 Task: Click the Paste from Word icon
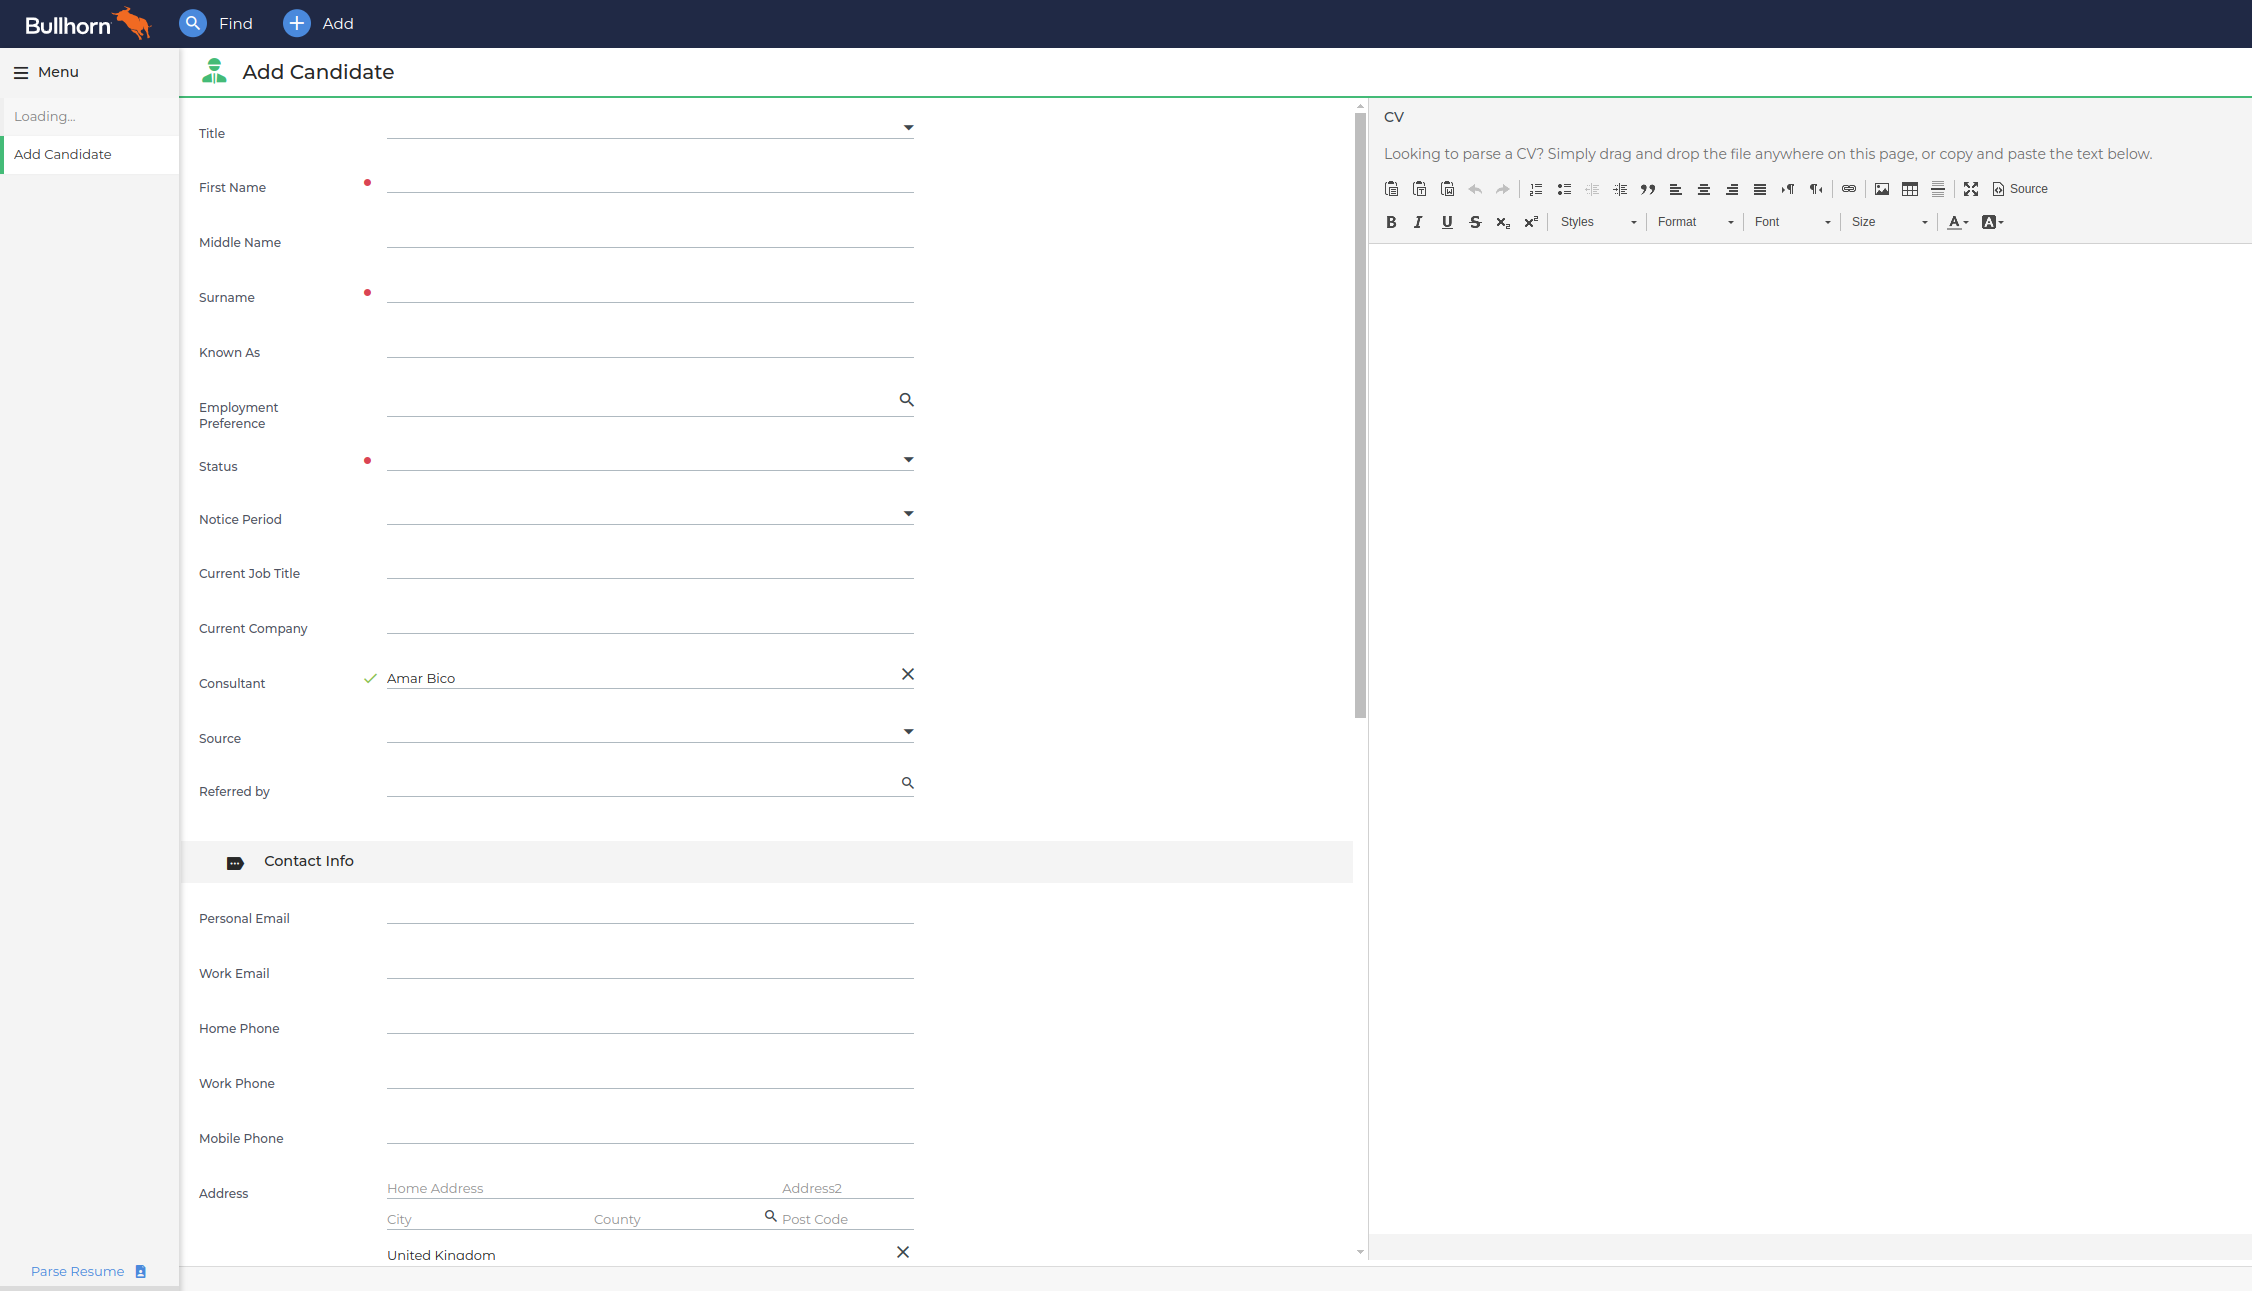(x=1447, y=189)
